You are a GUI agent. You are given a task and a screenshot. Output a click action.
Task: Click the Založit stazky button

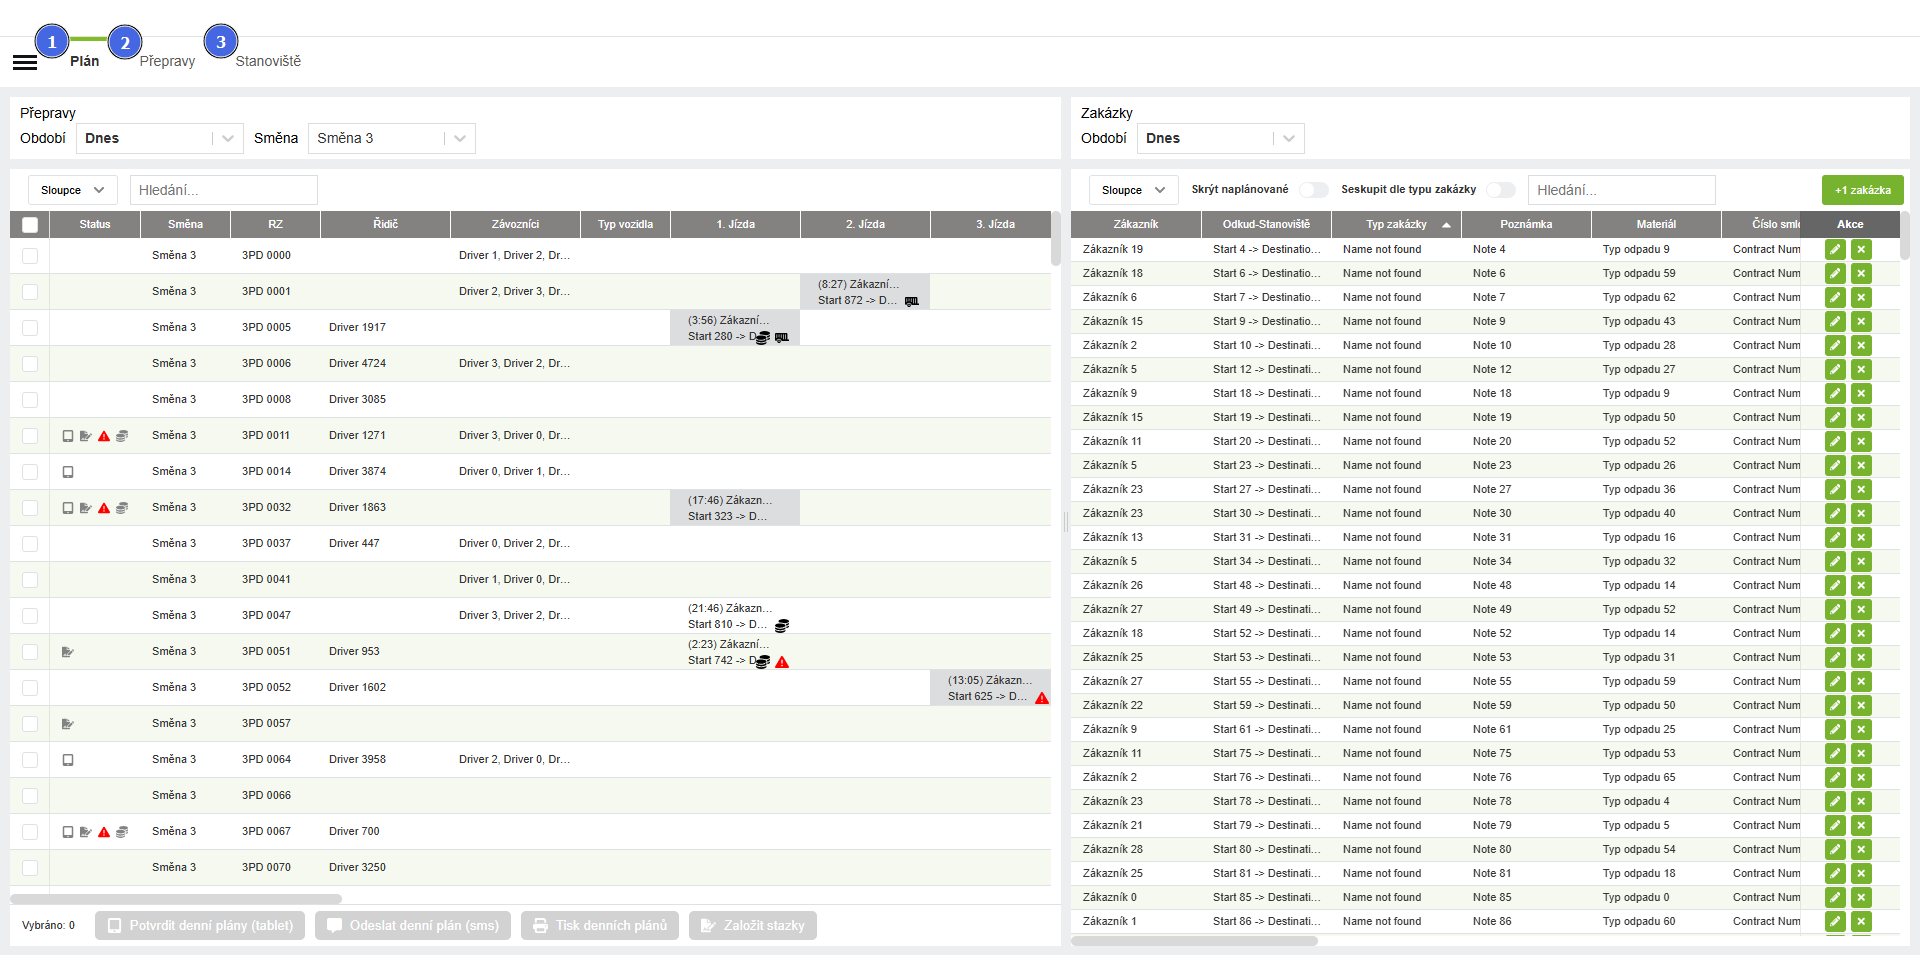tap(753, 925)
